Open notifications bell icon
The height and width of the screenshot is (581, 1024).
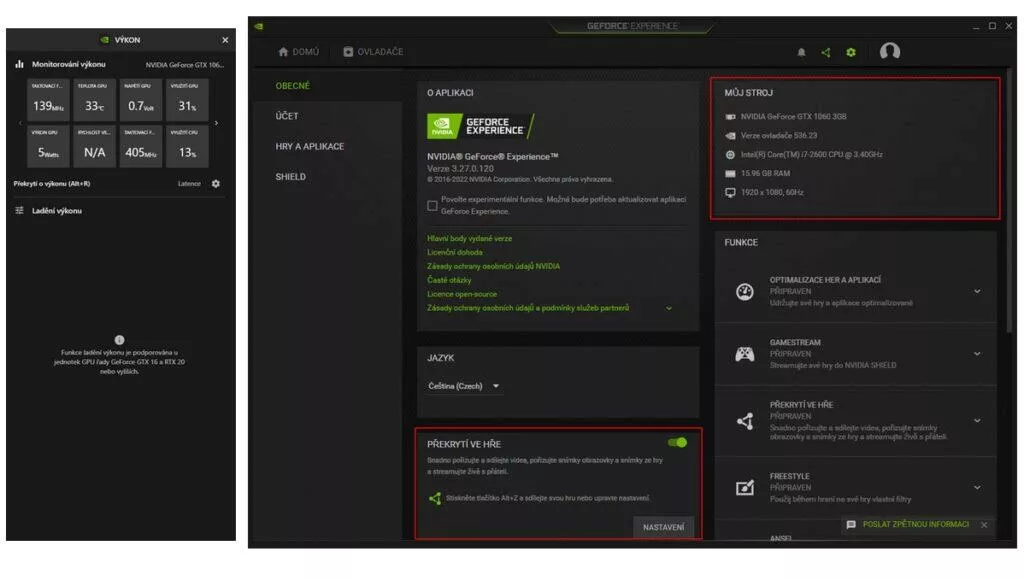pos(801,52)
